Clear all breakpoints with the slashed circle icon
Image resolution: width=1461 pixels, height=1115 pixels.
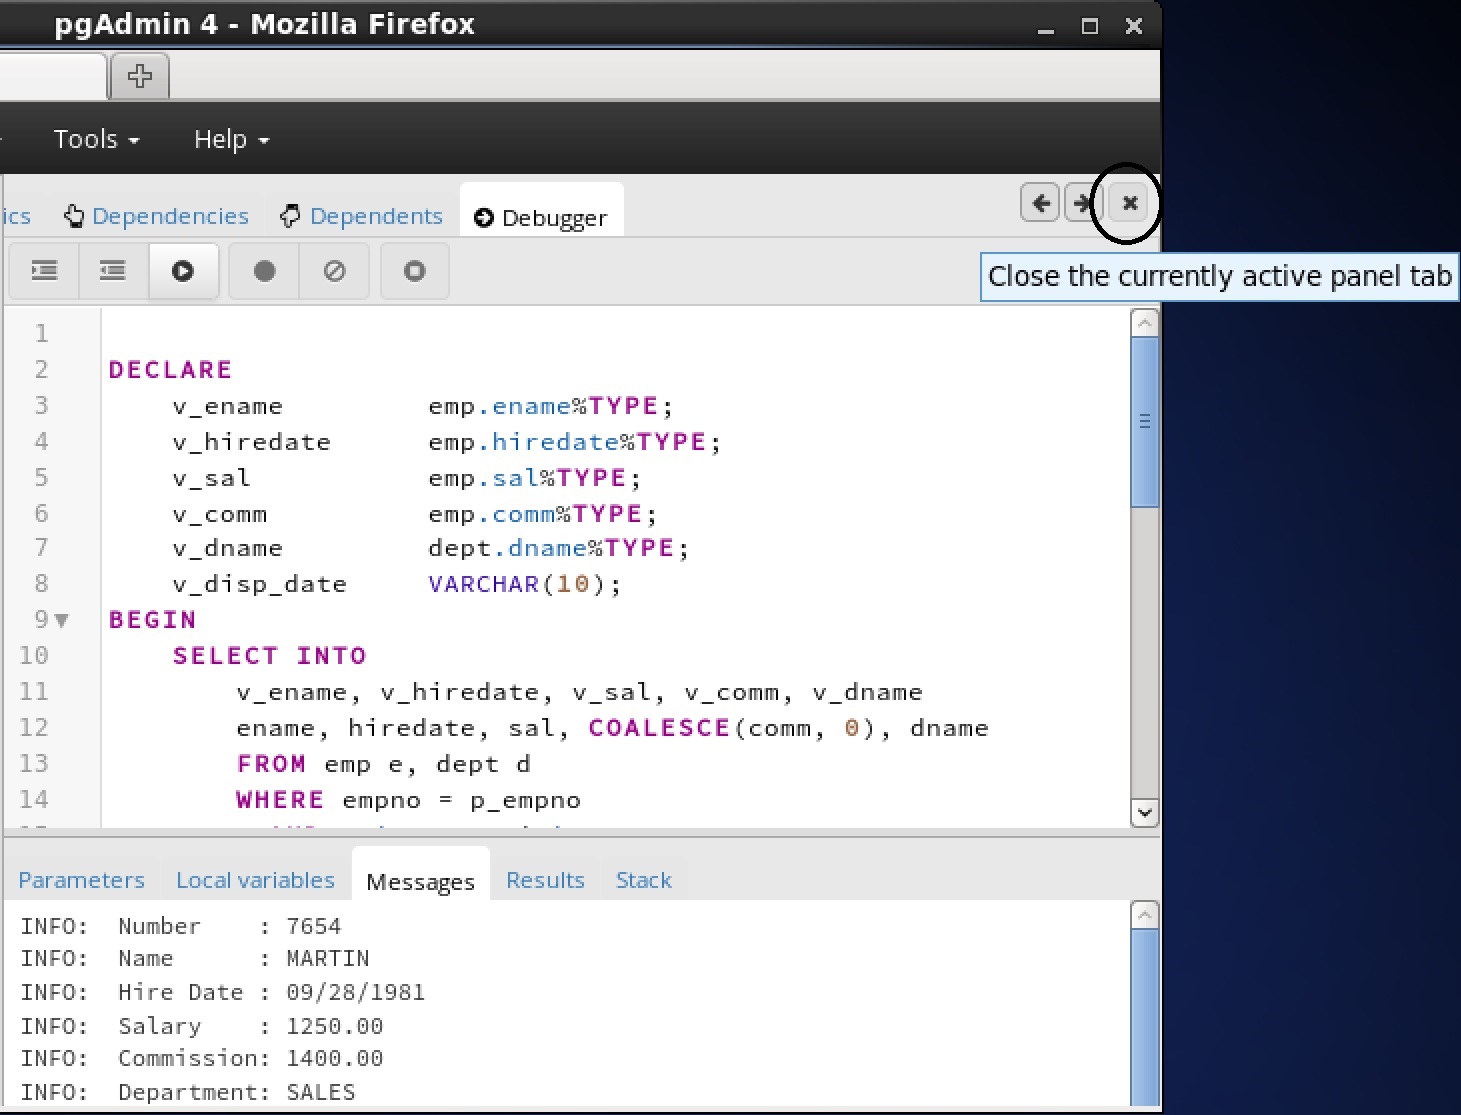coord(334,271)
